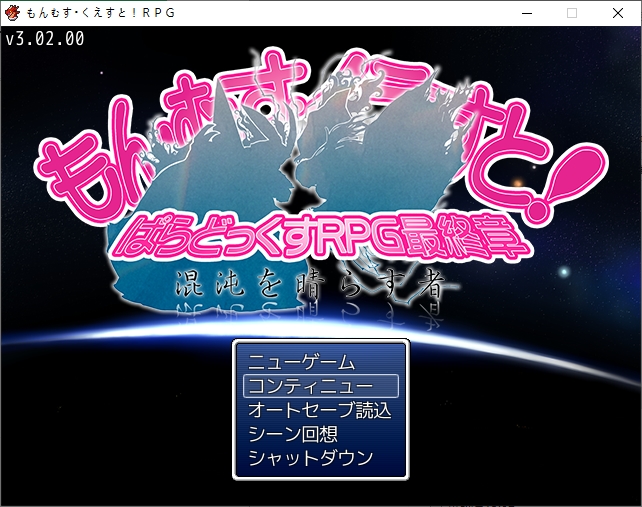This screenshot has height=507, width=642.
Task: Click the v3.02.00 version text
Action: 45,39
